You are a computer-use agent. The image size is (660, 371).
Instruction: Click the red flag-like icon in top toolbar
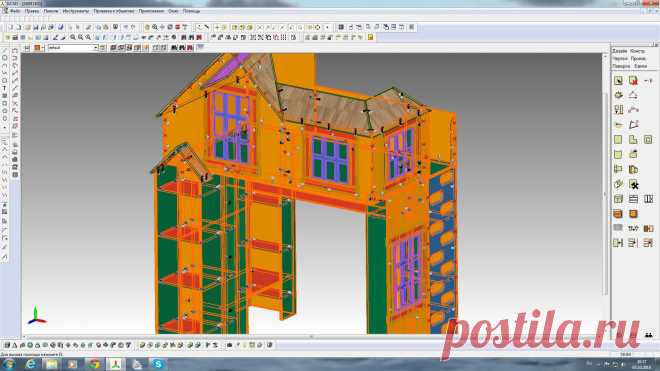pos(178,27)
